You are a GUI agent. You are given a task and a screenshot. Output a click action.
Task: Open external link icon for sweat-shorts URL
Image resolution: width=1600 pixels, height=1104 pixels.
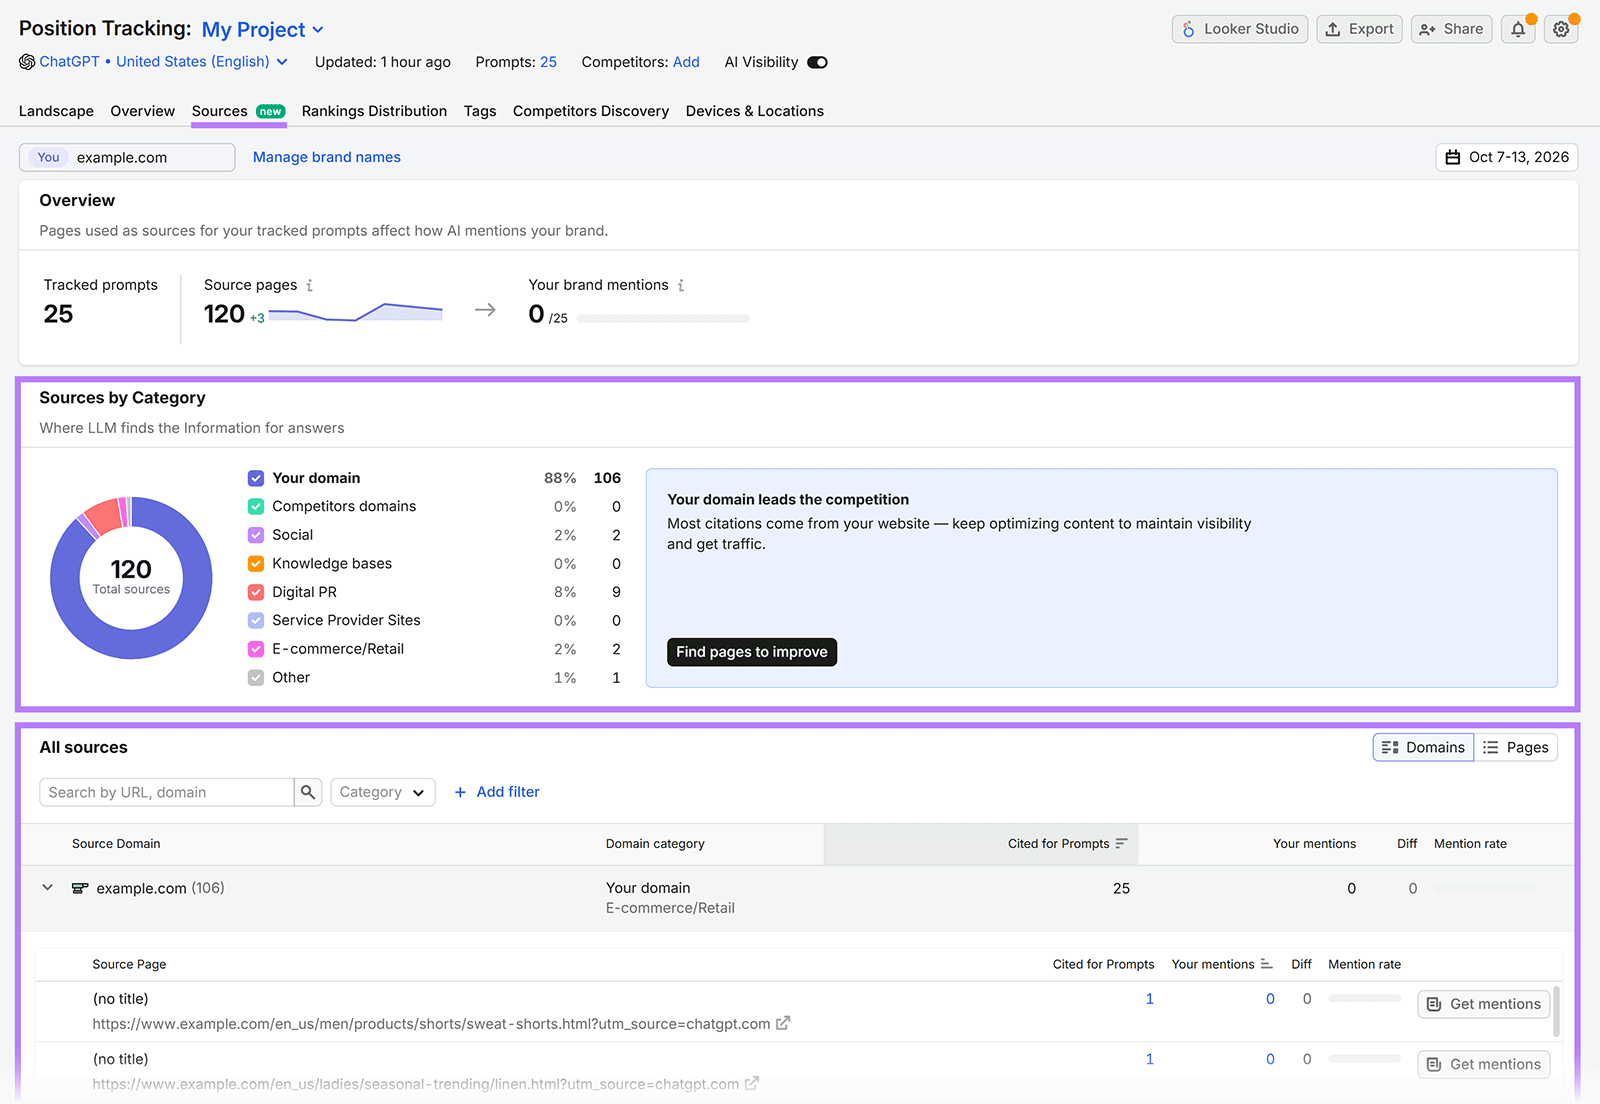[783, 1023]
